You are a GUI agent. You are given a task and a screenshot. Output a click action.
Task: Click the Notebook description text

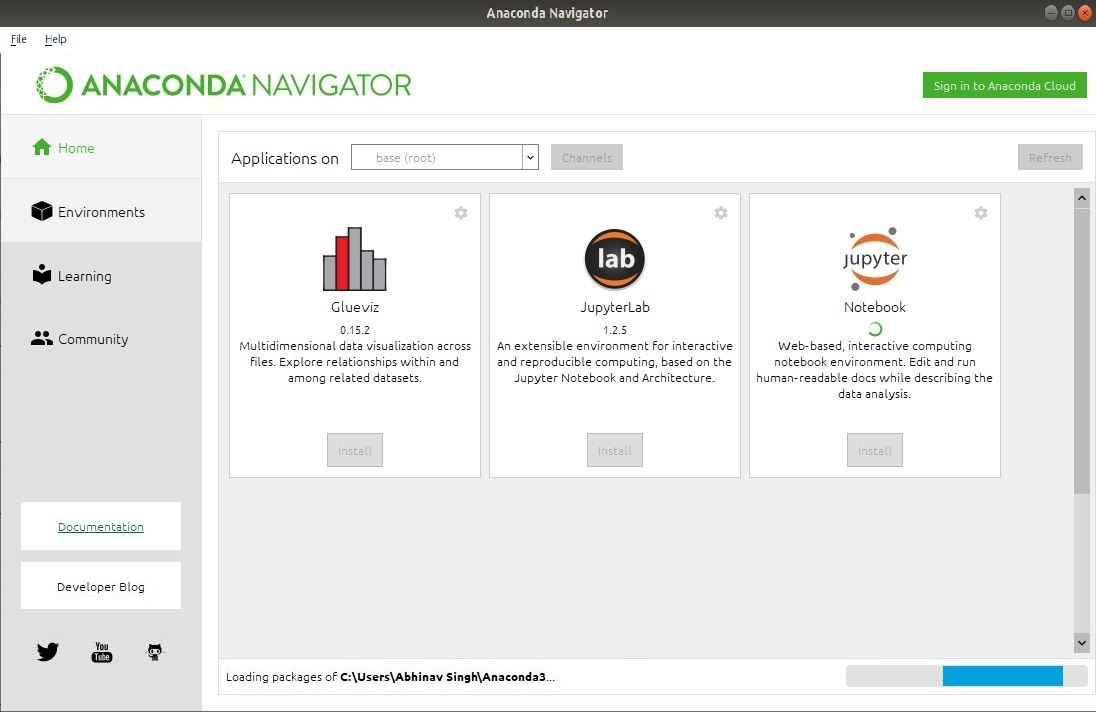[874, 370]
